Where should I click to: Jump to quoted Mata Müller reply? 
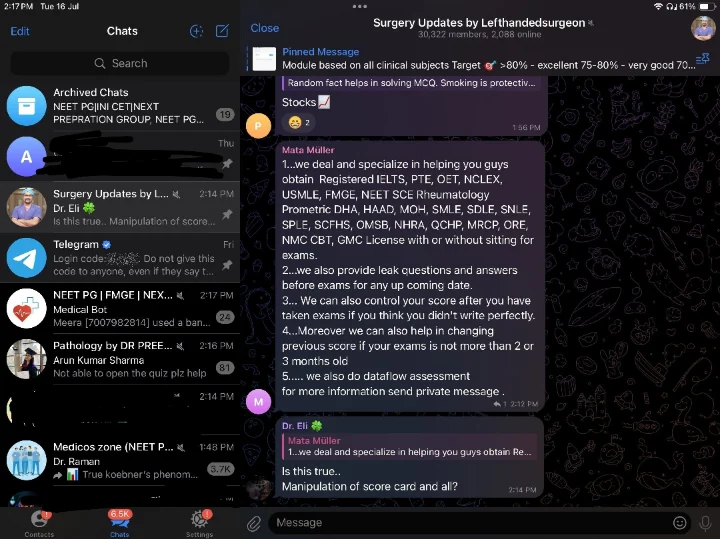pos(410,446)
